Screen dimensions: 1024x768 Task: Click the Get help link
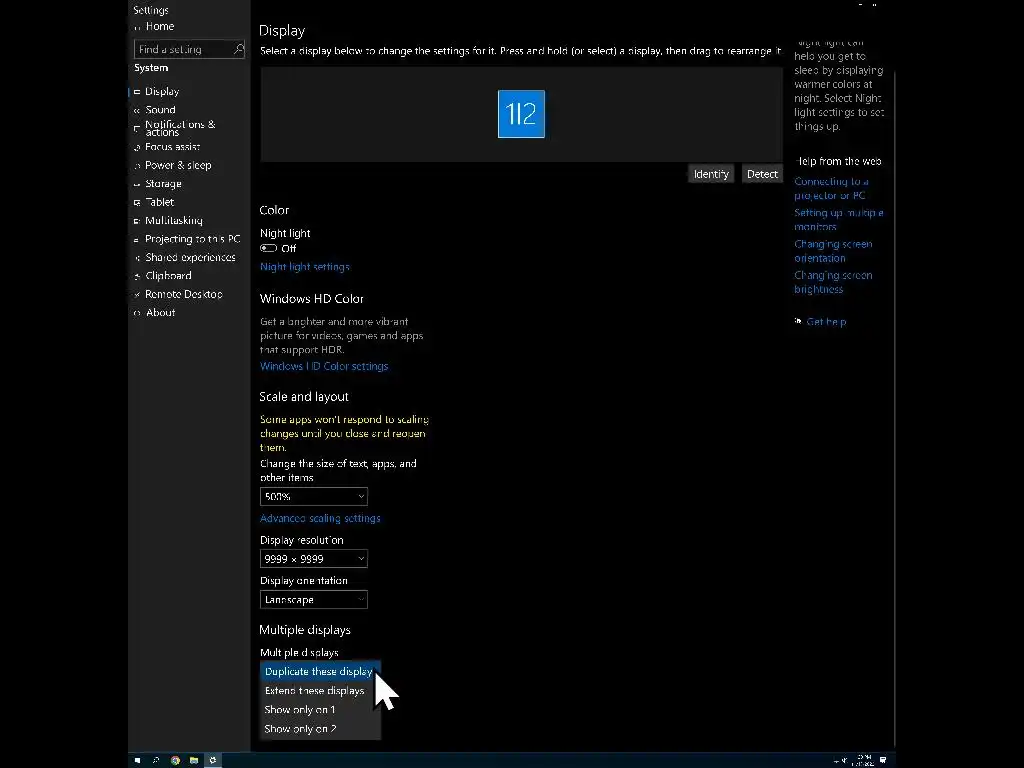point(826,321)
